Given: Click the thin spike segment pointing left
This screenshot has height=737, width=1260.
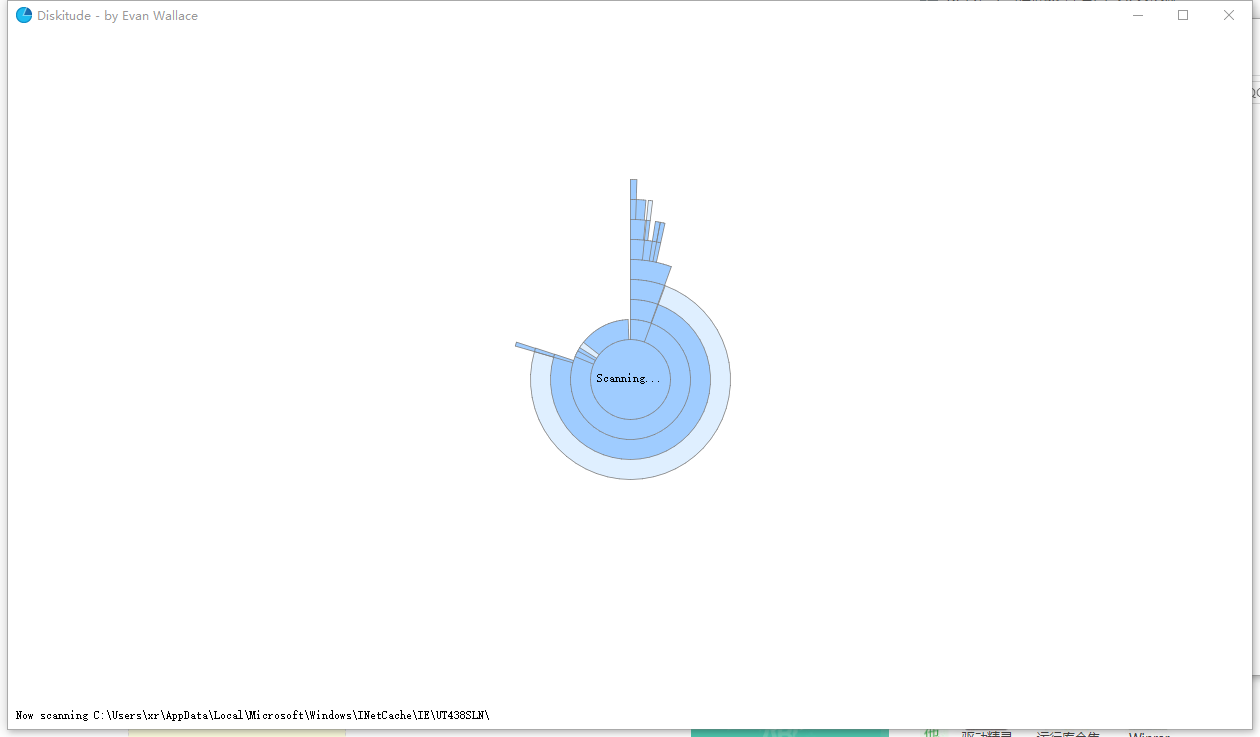Looking at the screenshot, I should [526, 347].
